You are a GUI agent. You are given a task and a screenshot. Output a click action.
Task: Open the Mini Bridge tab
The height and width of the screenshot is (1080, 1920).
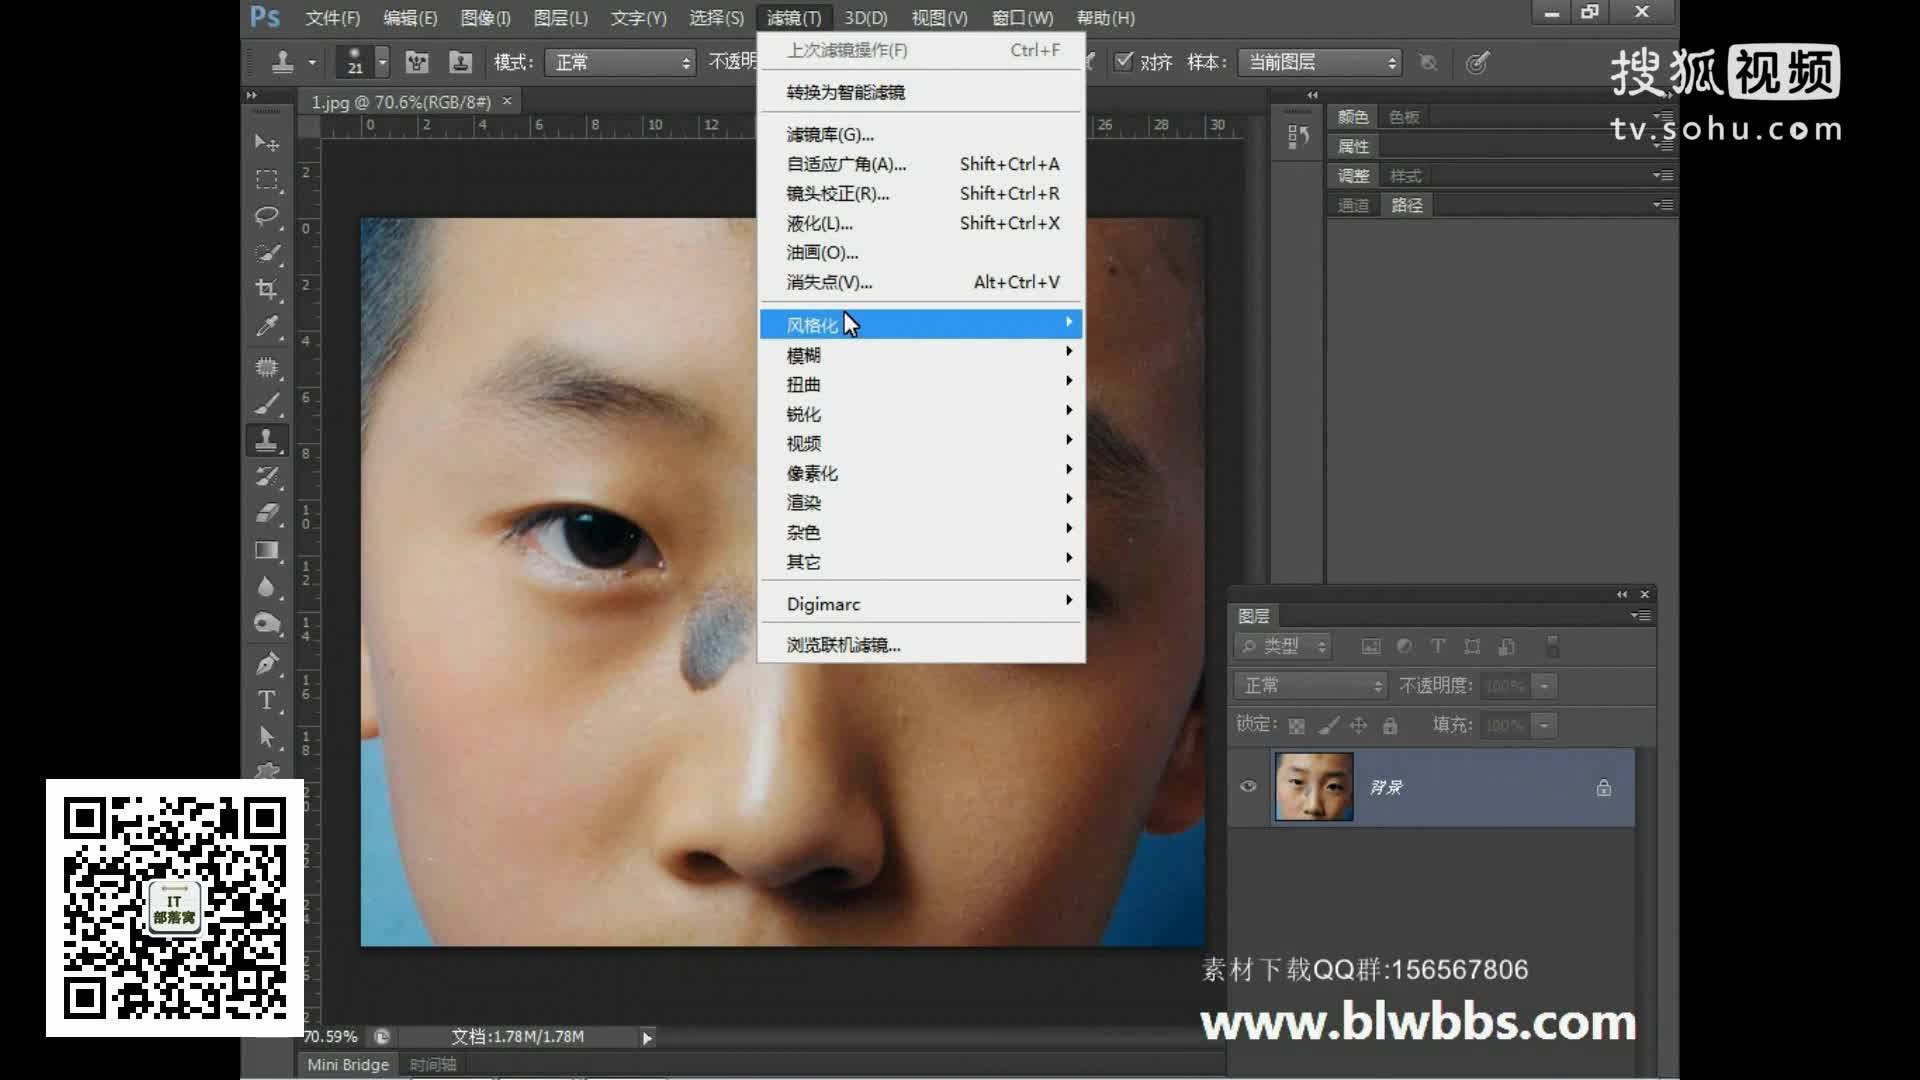click(x=347, y=1065)
